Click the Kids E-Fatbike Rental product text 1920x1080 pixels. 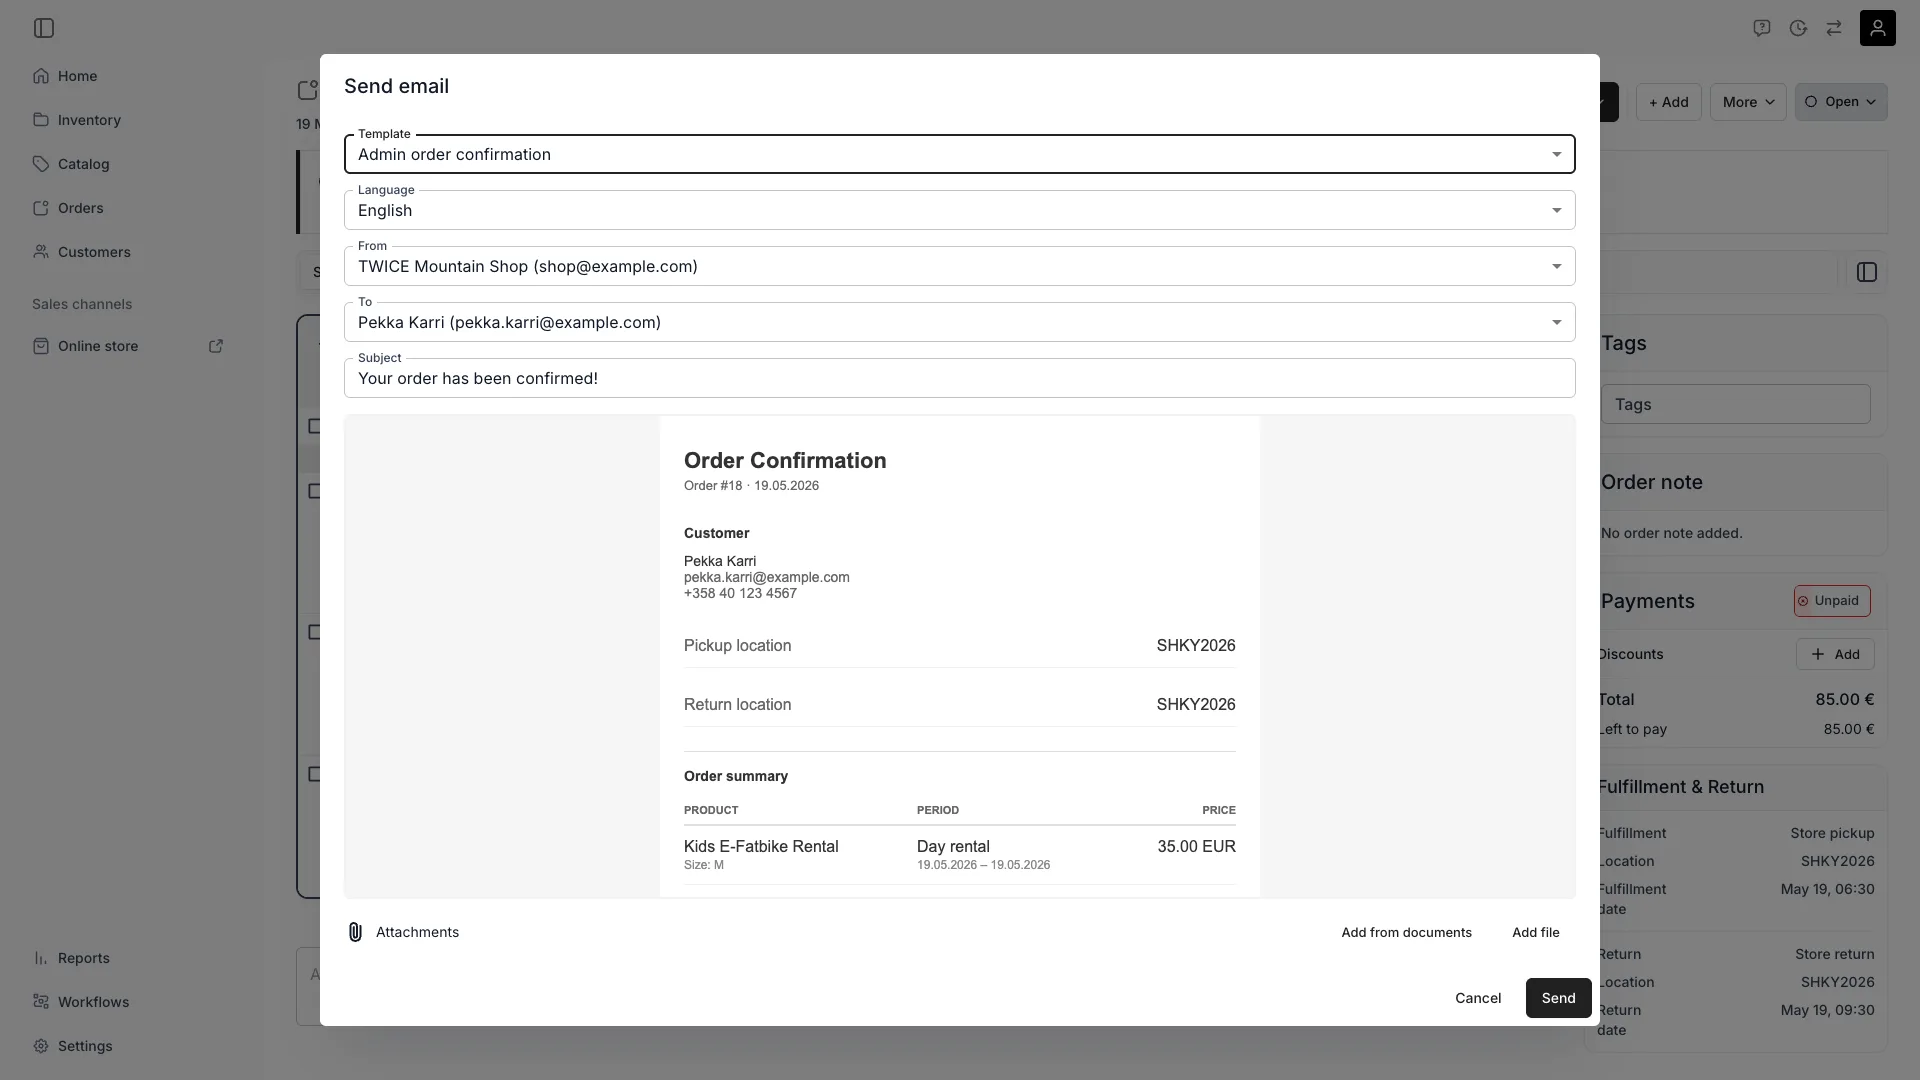[761, 846]
